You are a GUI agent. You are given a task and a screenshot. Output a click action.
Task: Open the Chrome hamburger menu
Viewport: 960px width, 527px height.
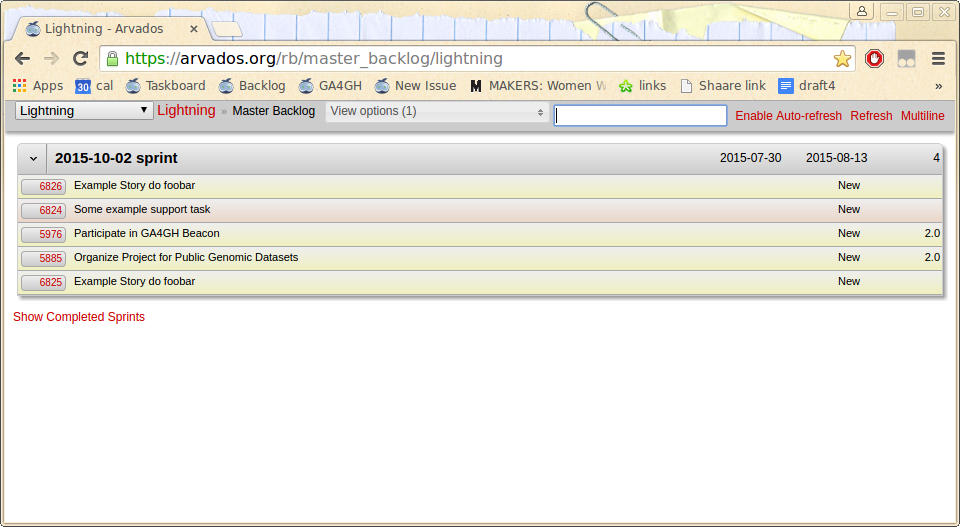[938, 59]
